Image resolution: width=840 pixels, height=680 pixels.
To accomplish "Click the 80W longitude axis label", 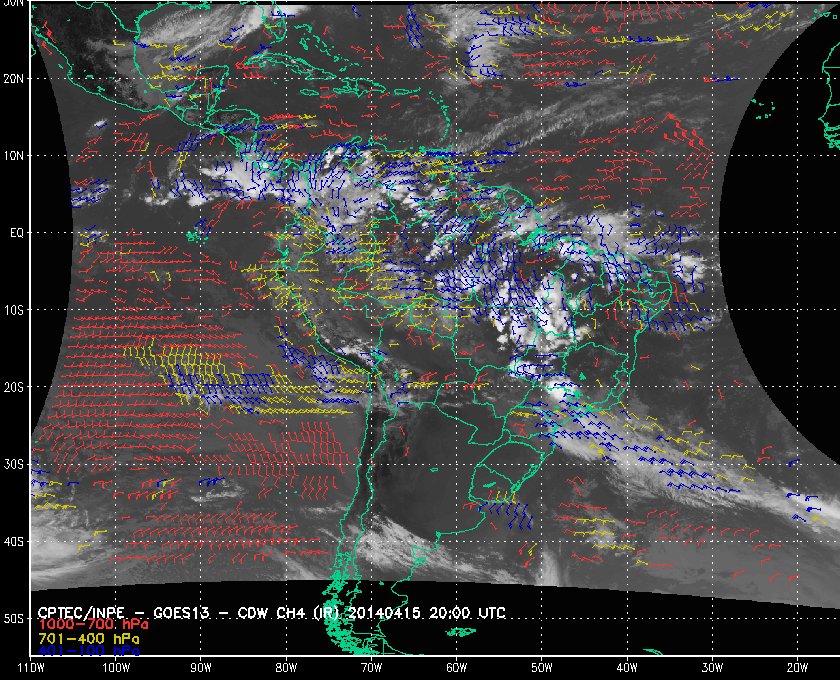I will coord(286,668).
